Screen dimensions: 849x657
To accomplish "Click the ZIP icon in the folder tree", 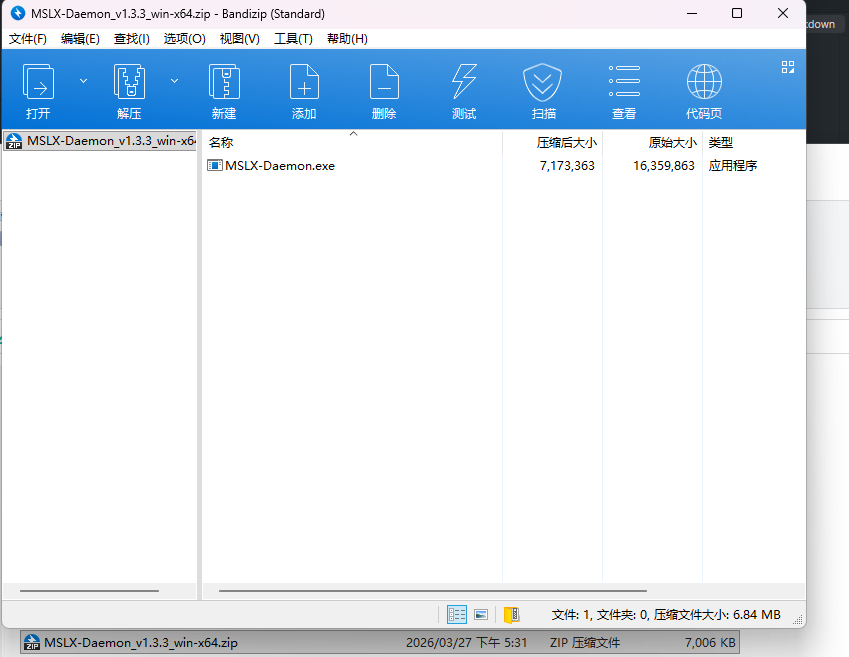I will [14, 141].
